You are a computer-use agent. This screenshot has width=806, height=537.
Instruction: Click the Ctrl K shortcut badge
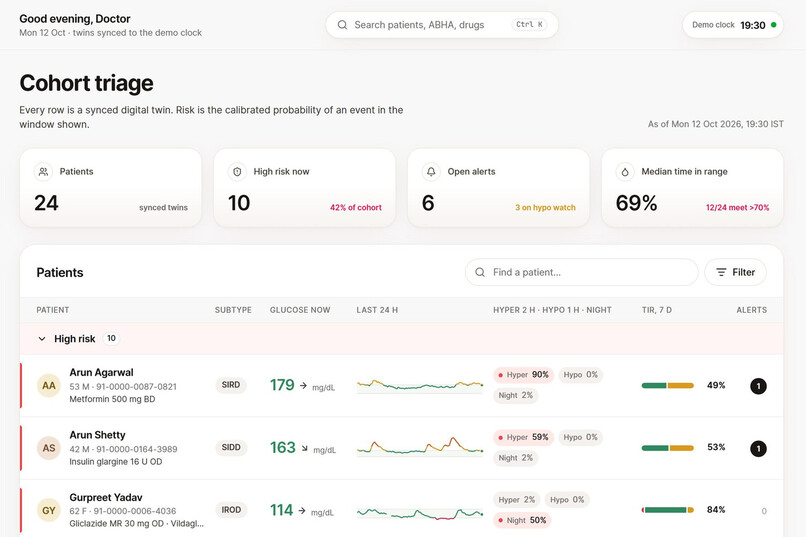coord(529,25)
